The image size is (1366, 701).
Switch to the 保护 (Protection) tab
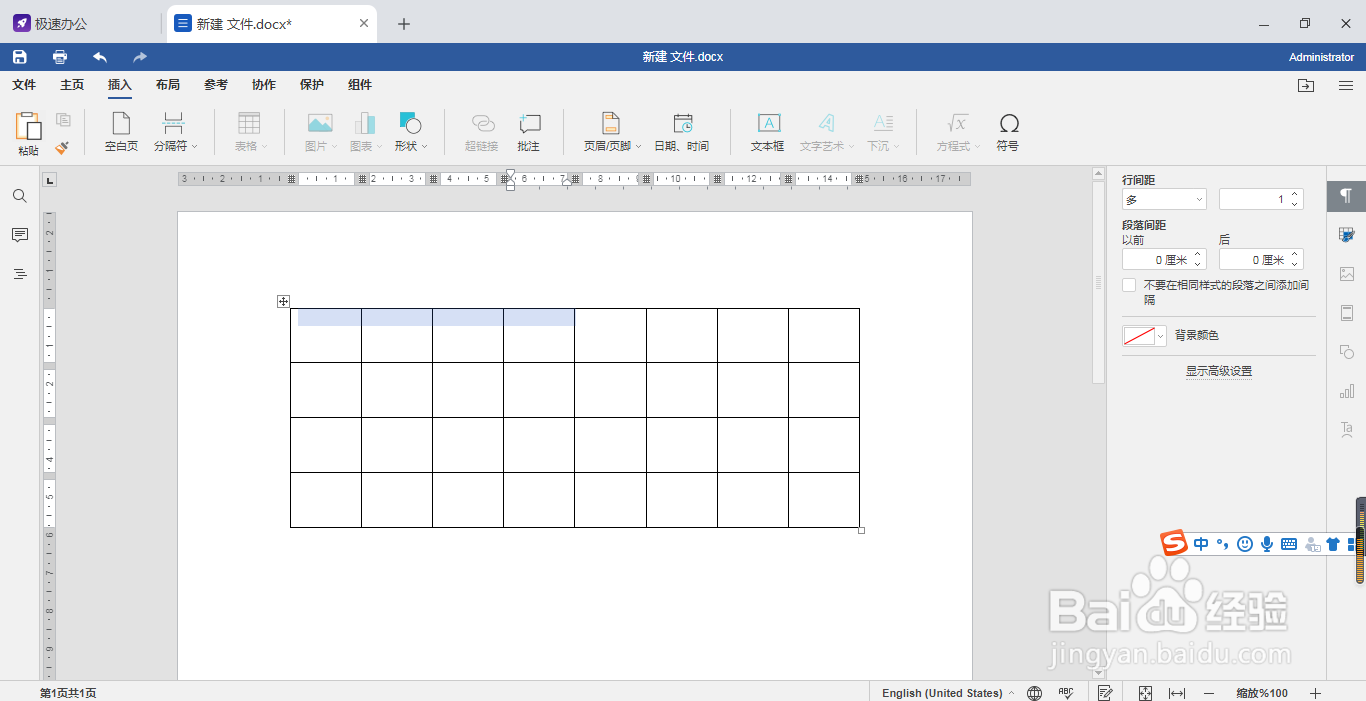coord(312,85)
